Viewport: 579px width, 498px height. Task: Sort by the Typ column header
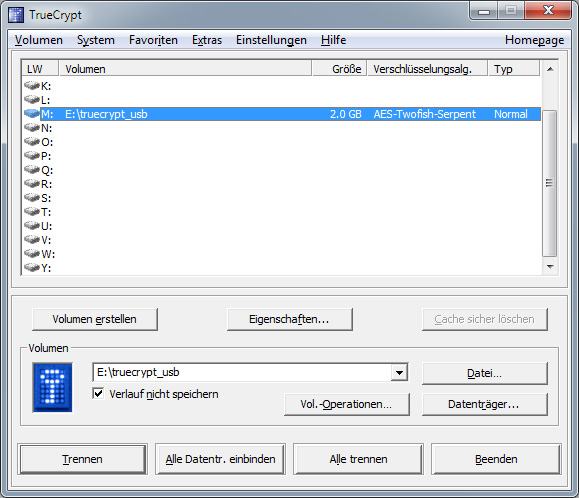click(514, 69)
